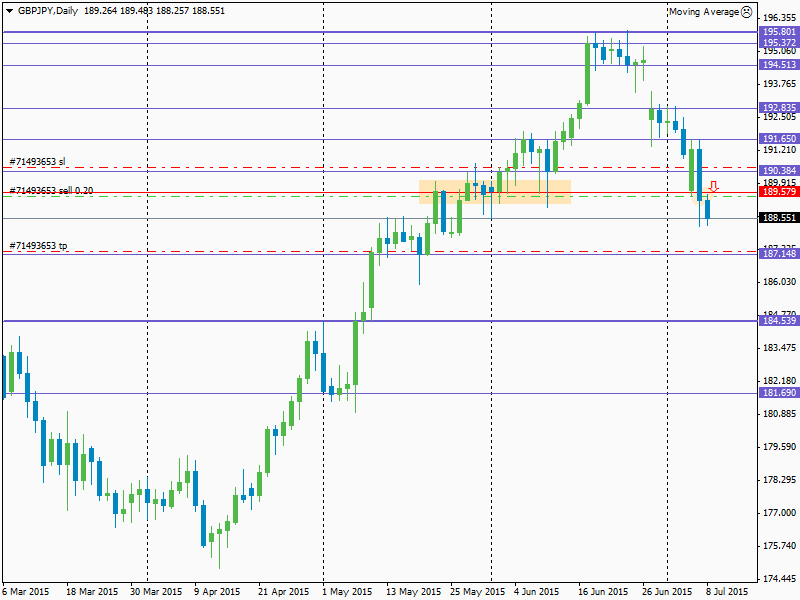
Task: Click the 174.445 price scale label
Action: click(779, 579)
